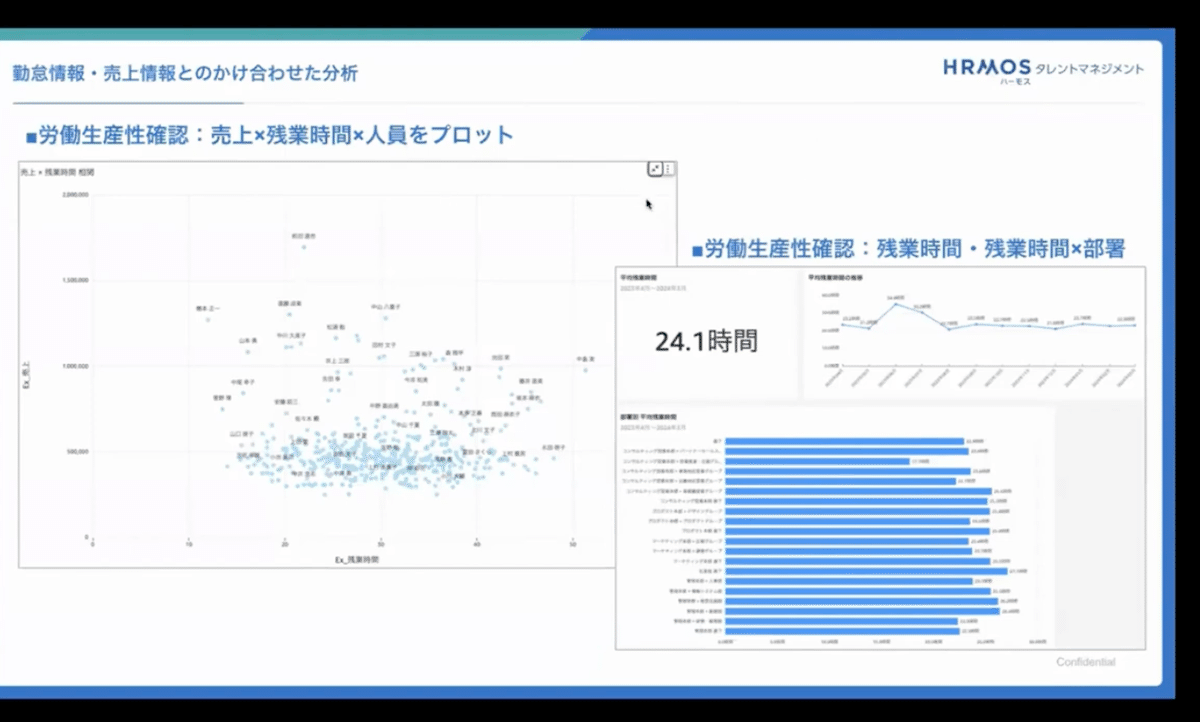This screenshot has height=722, width=1200.
Task: Click the scatter point with most overtime hours
Action: tap(586, 369)
